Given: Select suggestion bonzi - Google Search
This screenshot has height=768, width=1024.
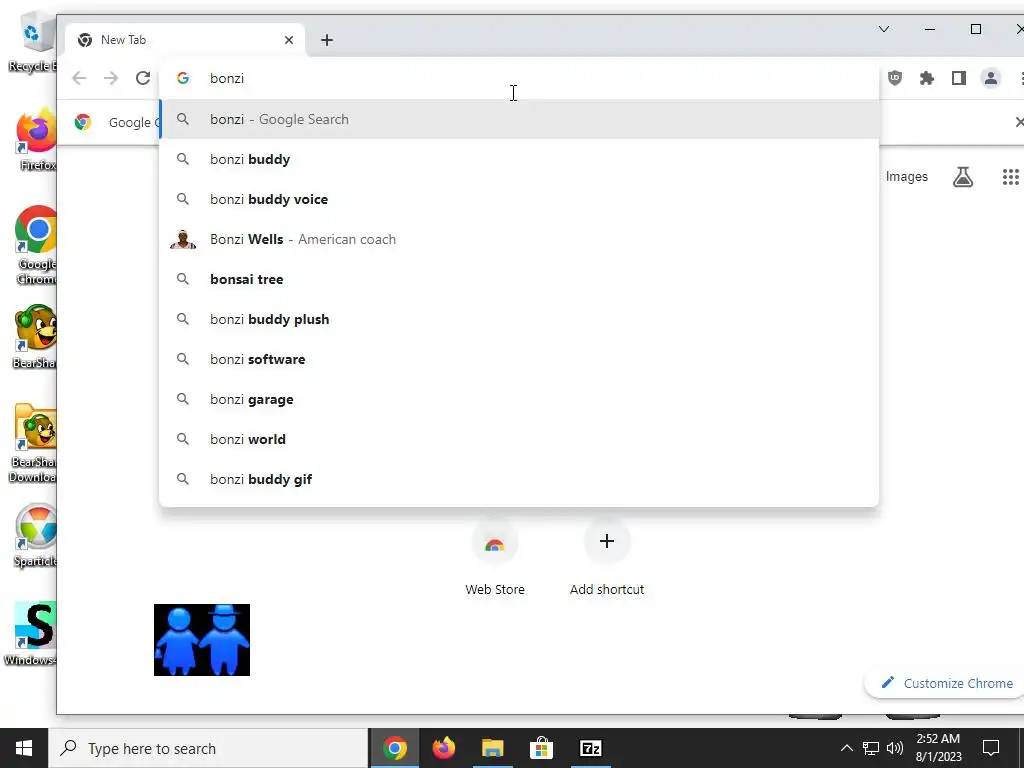Looking at the screenshot, I should click(519, 120).
